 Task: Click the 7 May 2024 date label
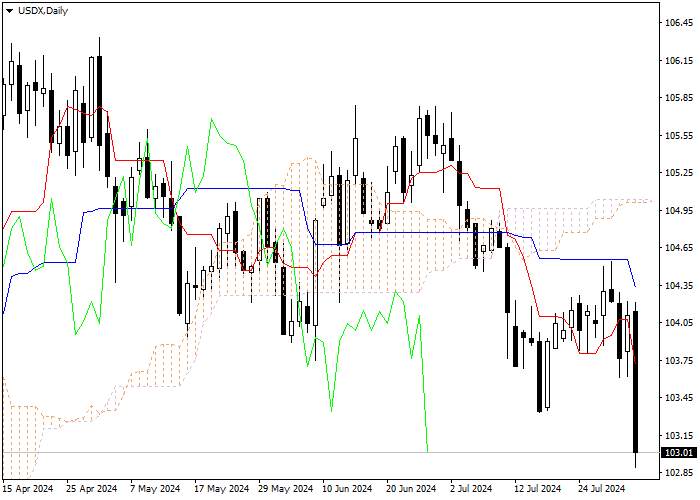155,489
